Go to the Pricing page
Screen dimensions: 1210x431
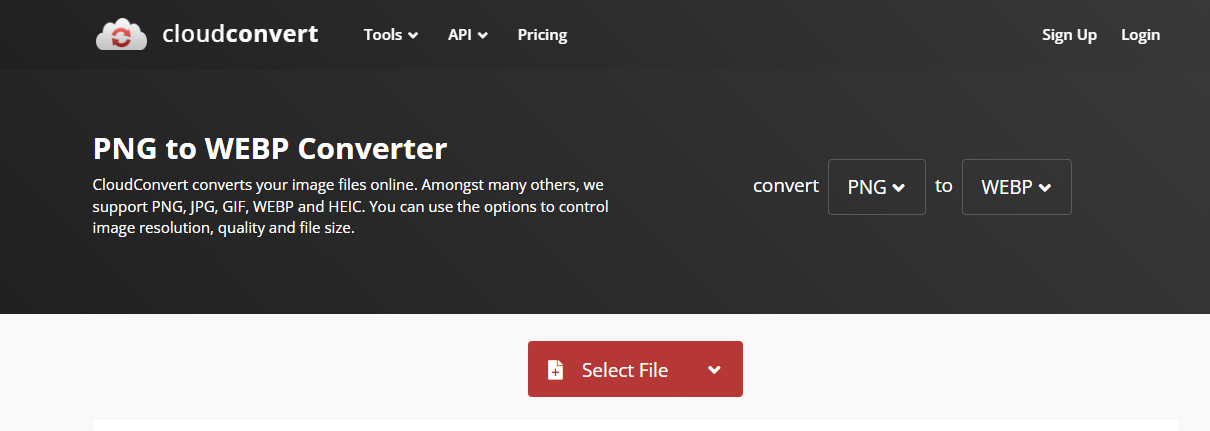[x=542, y=35]
